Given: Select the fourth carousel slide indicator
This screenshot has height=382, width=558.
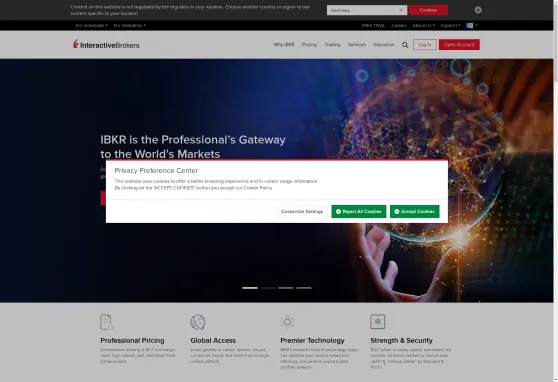Looking at the screenshot, I should 304,288.
